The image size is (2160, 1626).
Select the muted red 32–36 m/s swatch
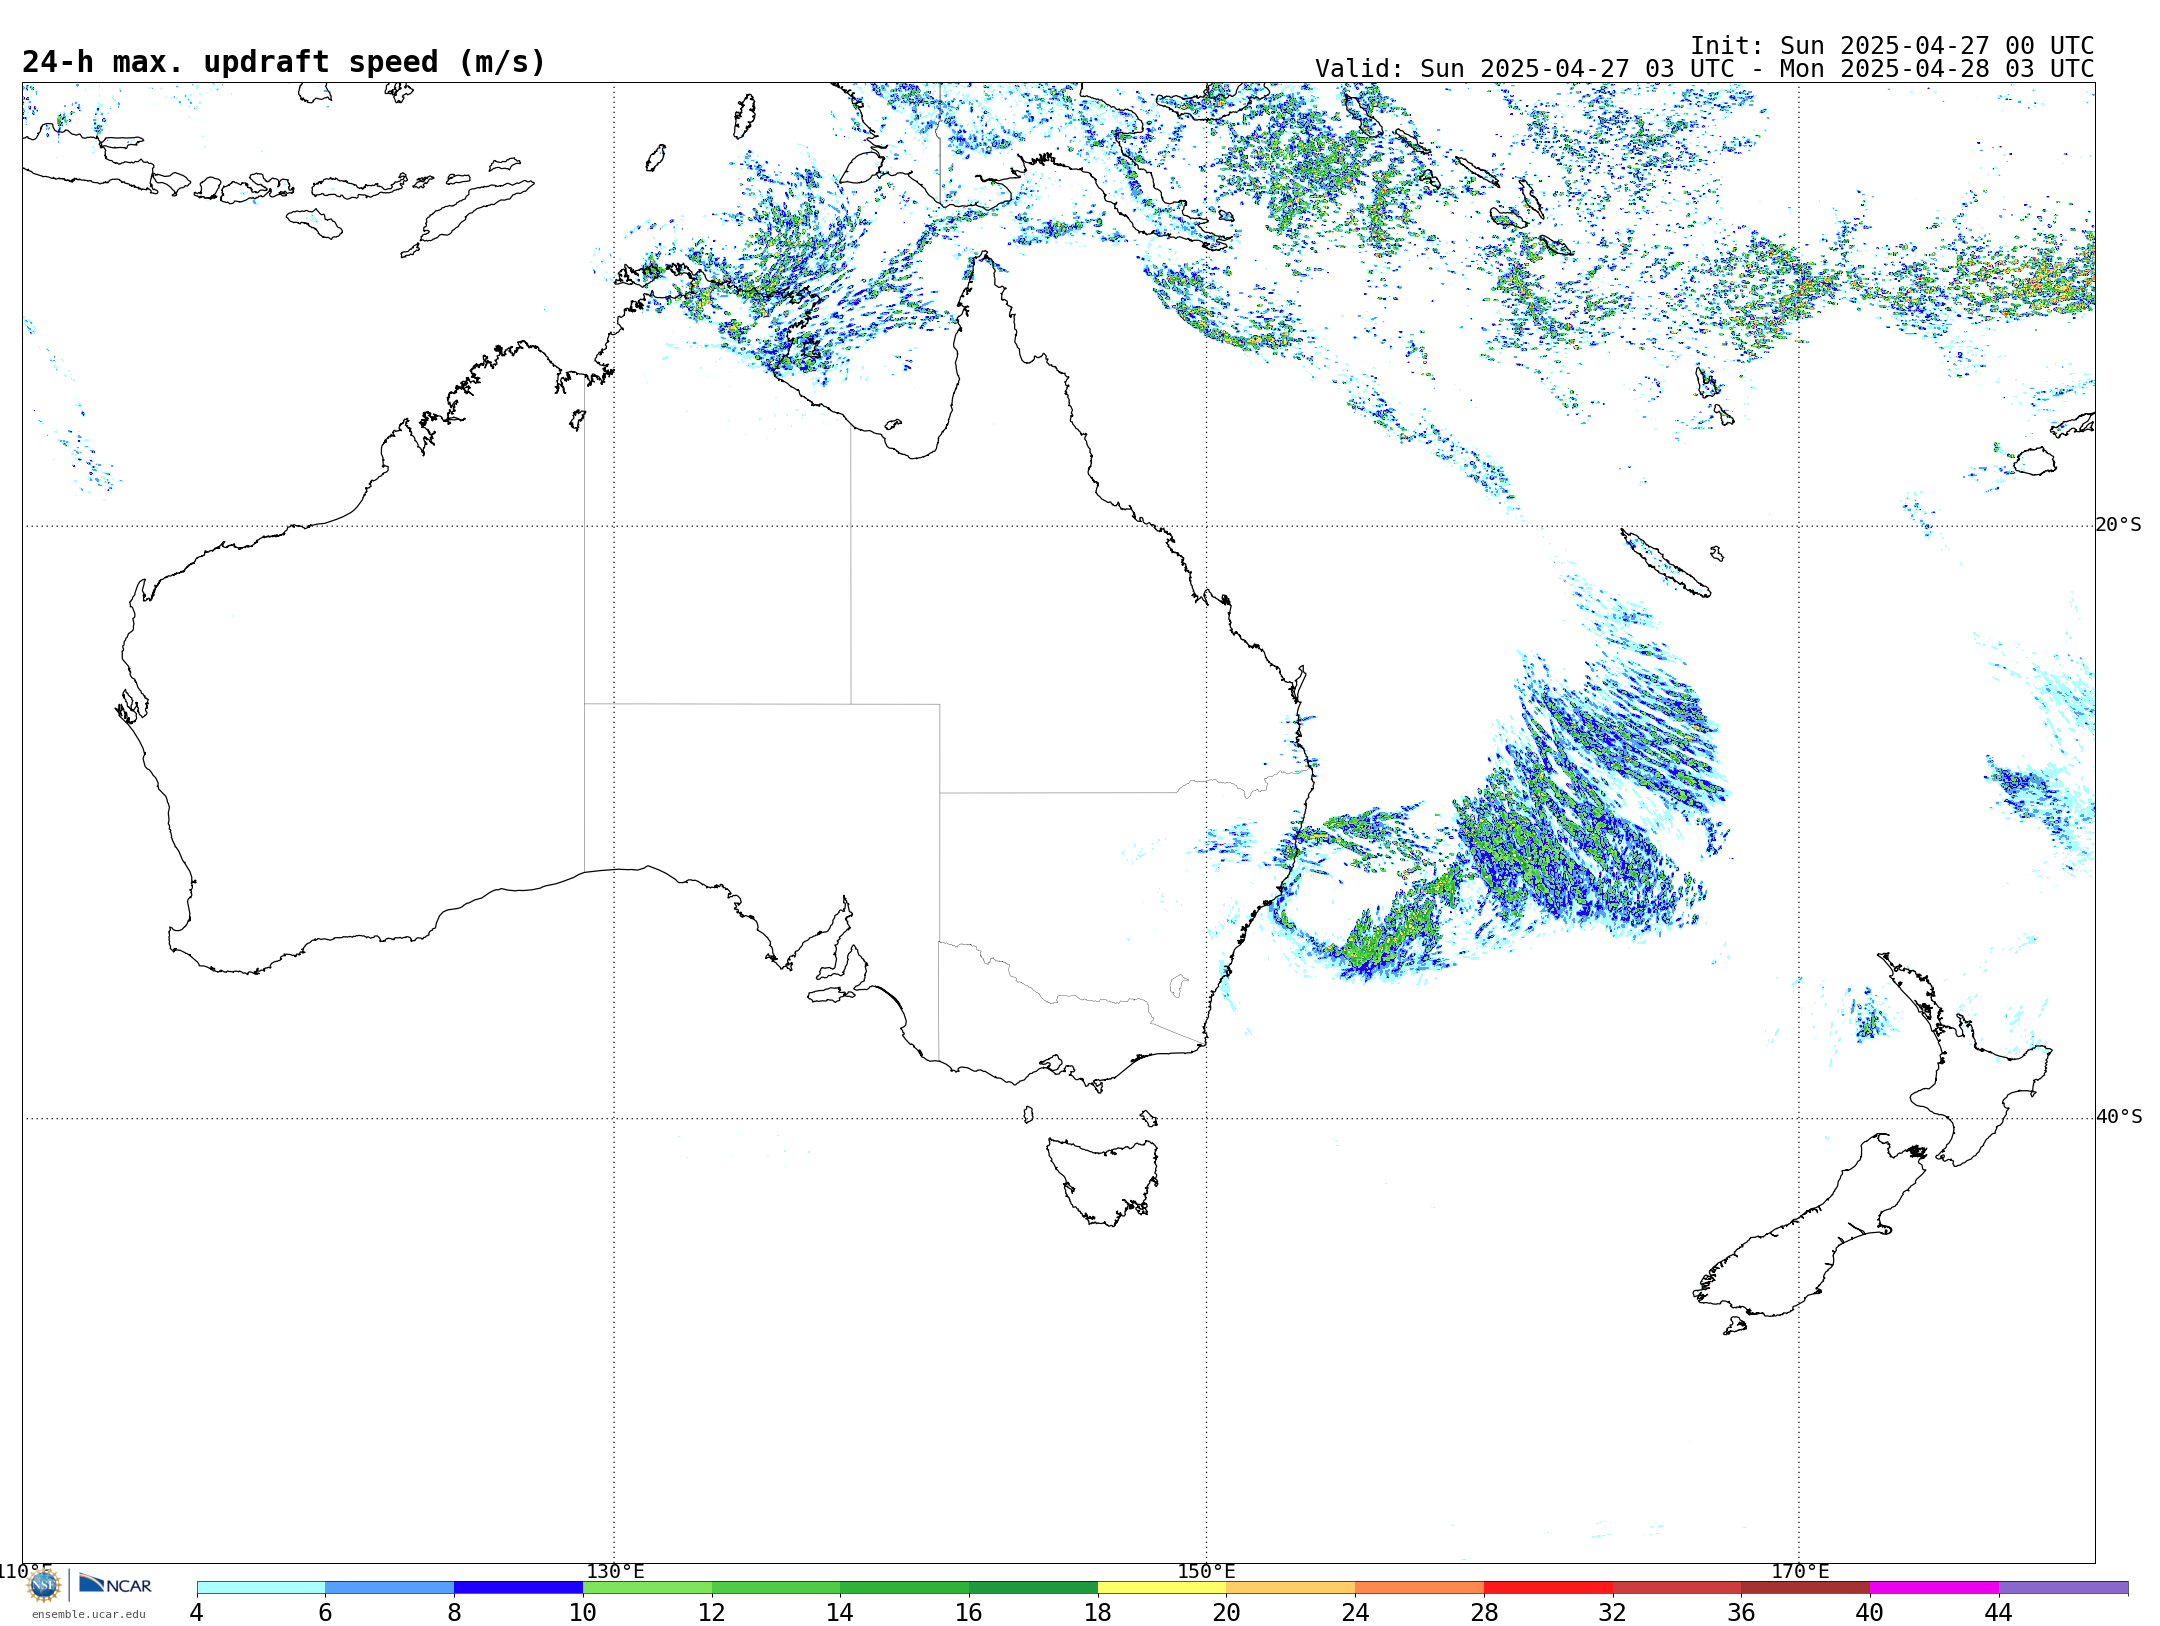point(1677,1588)
